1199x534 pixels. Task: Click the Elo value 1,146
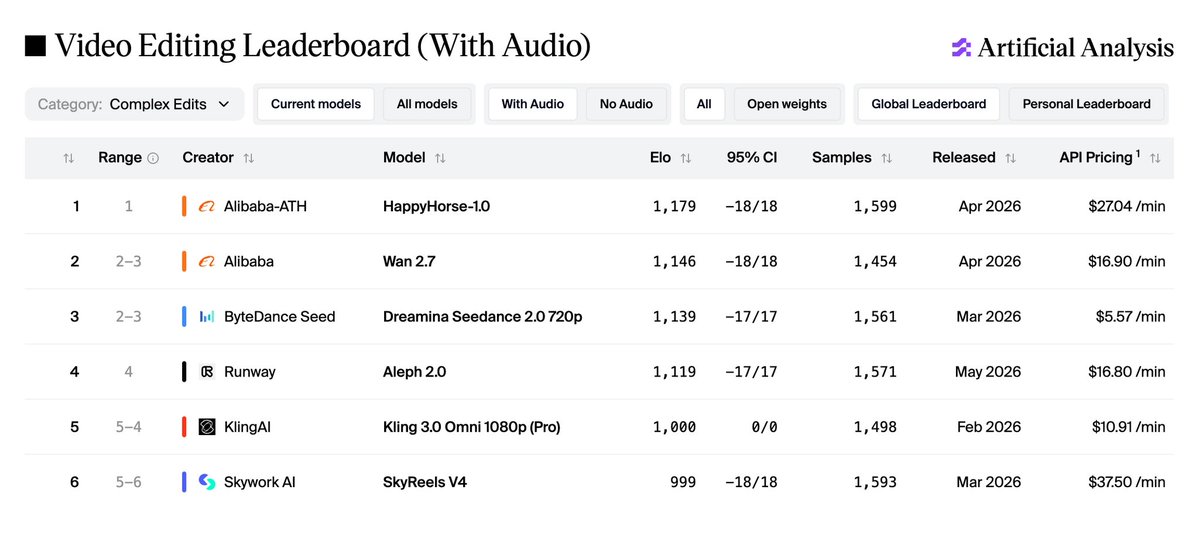(x=674, y=262)
